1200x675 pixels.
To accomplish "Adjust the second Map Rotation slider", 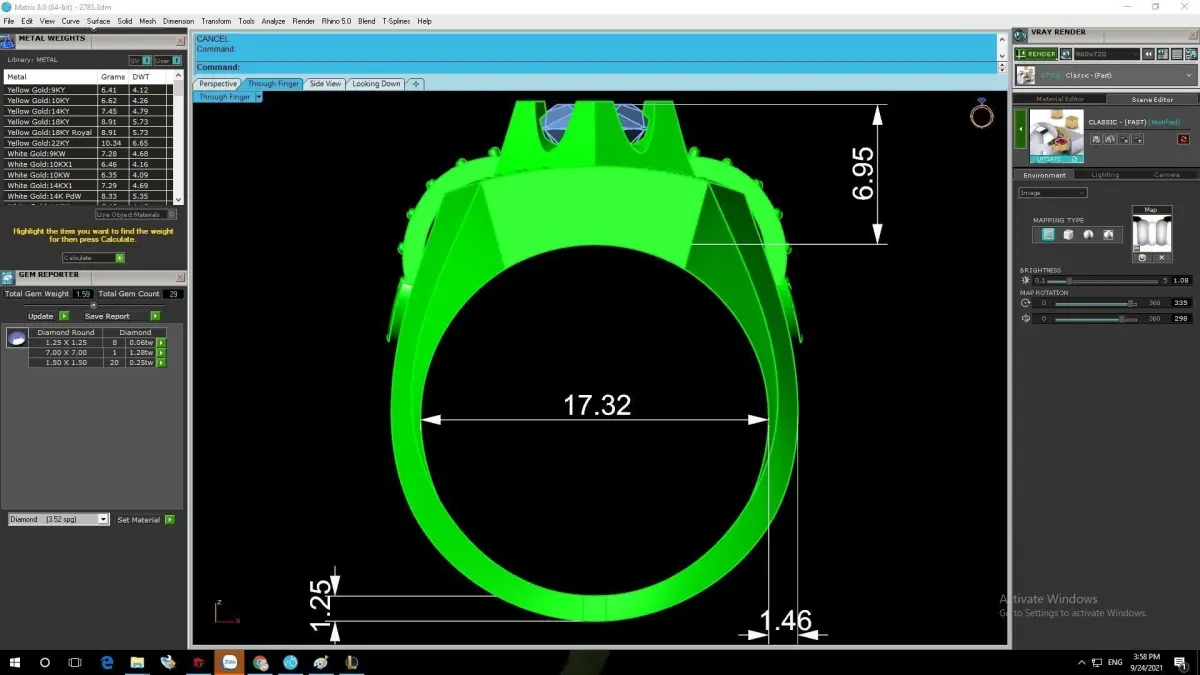I will tap(1098, 319).
